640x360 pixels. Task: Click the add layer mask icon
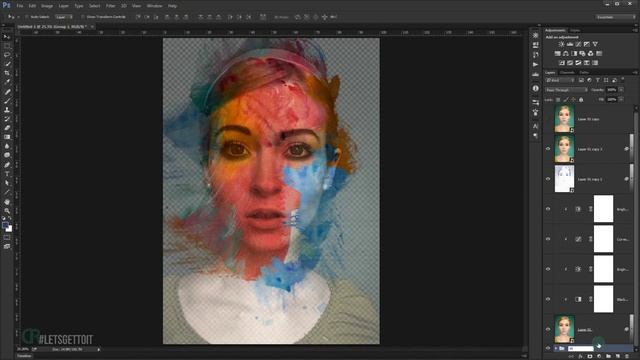589,356
